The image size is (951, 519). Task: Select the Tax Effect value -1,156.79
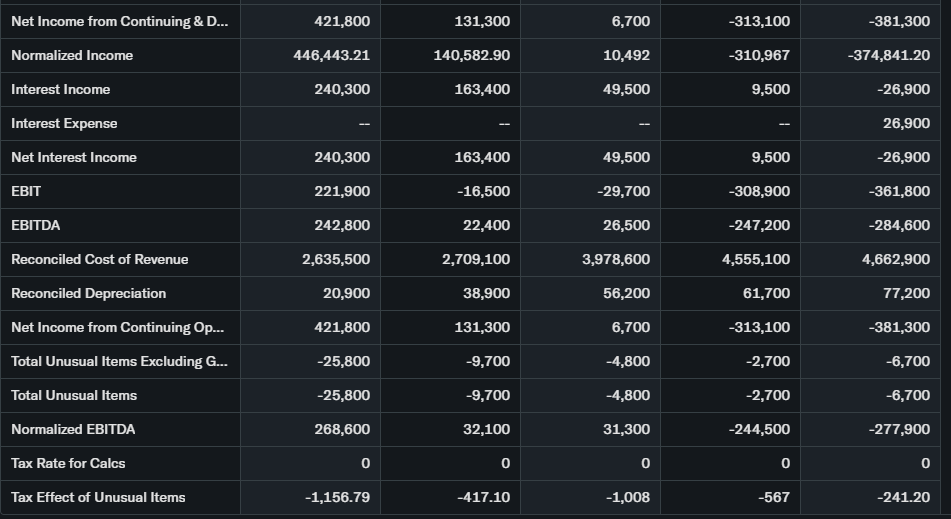[336, 497]
